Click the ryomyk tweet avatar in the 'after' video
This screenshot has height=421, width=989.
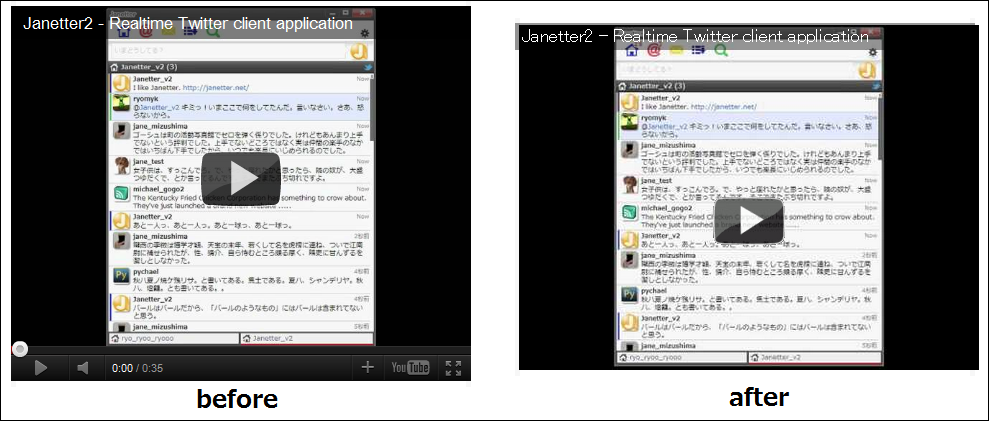pos(629,122)
